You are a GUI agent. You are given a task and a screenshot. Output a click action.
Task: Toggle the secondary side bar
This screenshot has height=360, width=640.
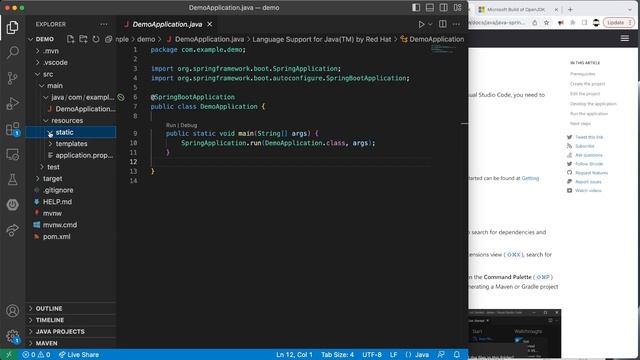coord(444,7)
